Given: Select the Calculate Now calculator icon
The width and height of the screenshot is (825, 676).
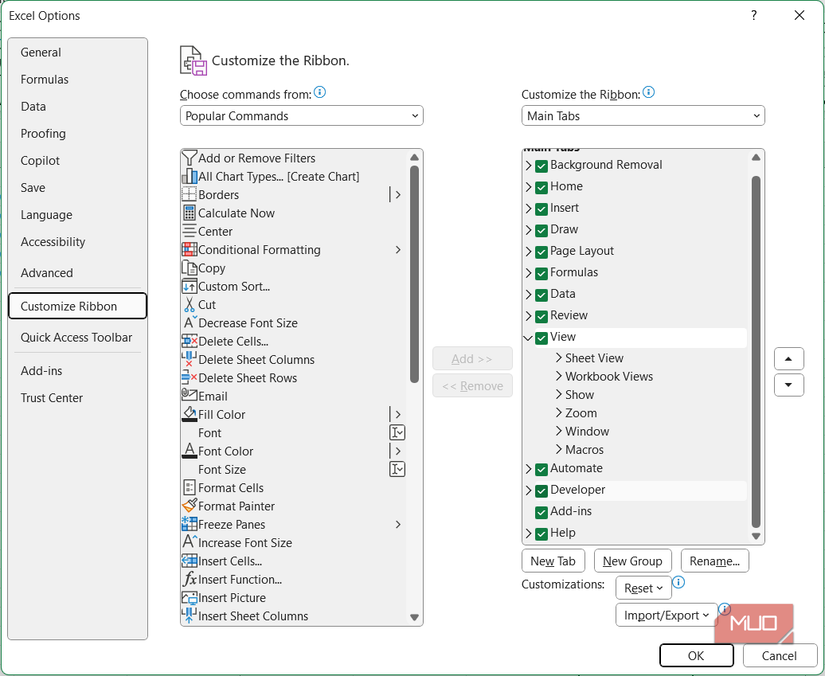Looking at the screenshot, I should pos(189,213).
